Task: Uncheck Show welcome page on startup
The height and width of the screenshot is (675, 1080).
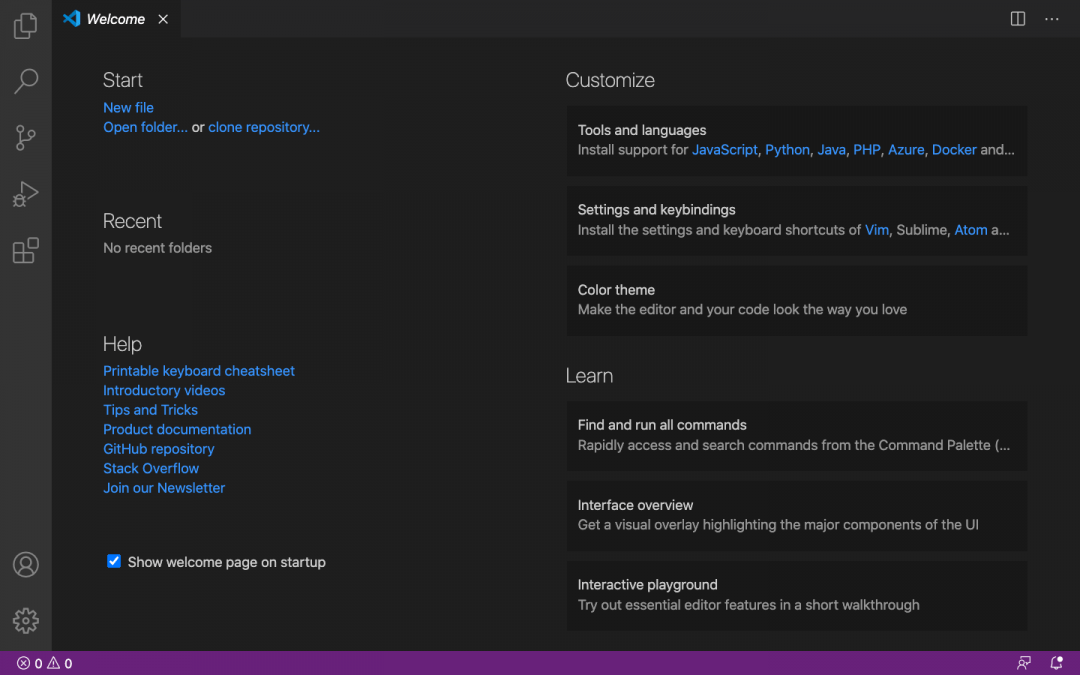Action: (113, 561)
